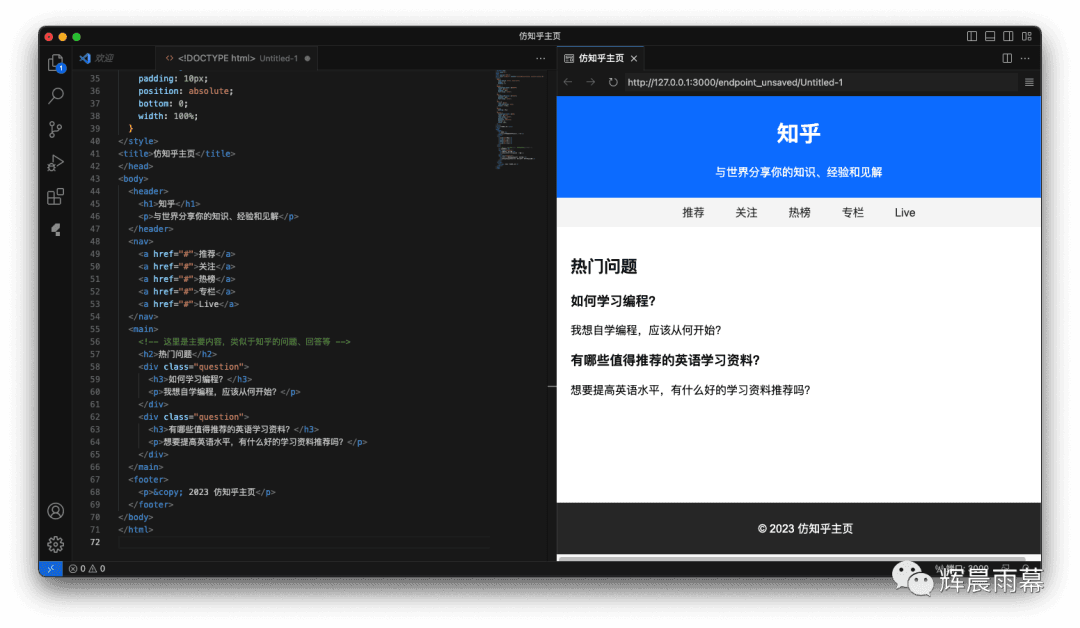This screenshot has width=1080, height=628.
Task: Go forward in the preview browser
Action: coord(590,82)
